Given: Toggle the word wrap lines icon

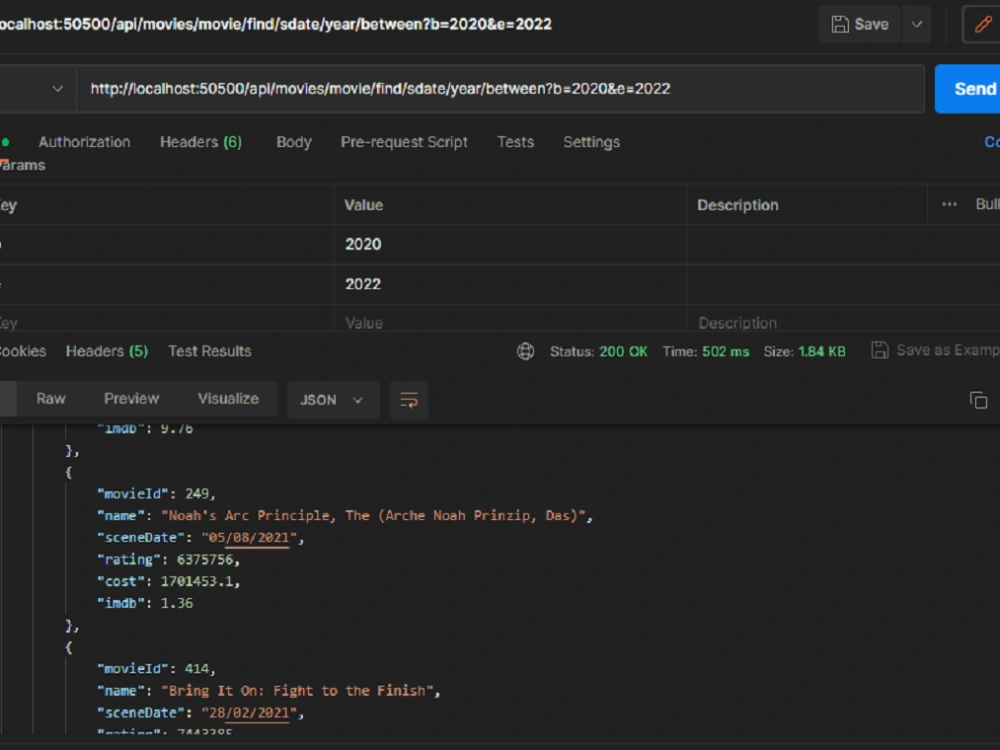Looking at the screenshot, I should coord(409,400).
